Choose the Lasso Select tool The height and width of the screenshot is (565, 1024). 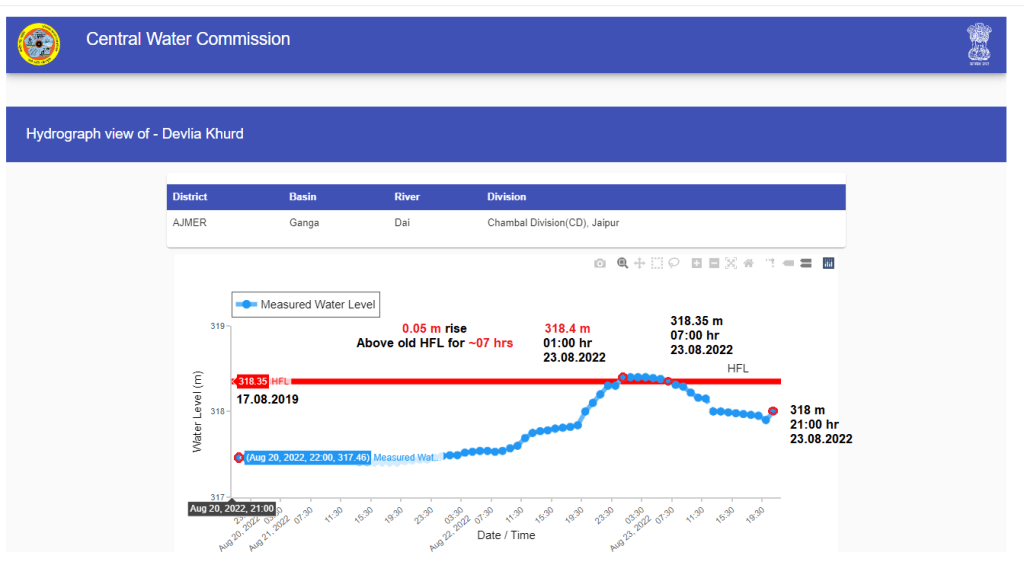(x=674, y=263)
